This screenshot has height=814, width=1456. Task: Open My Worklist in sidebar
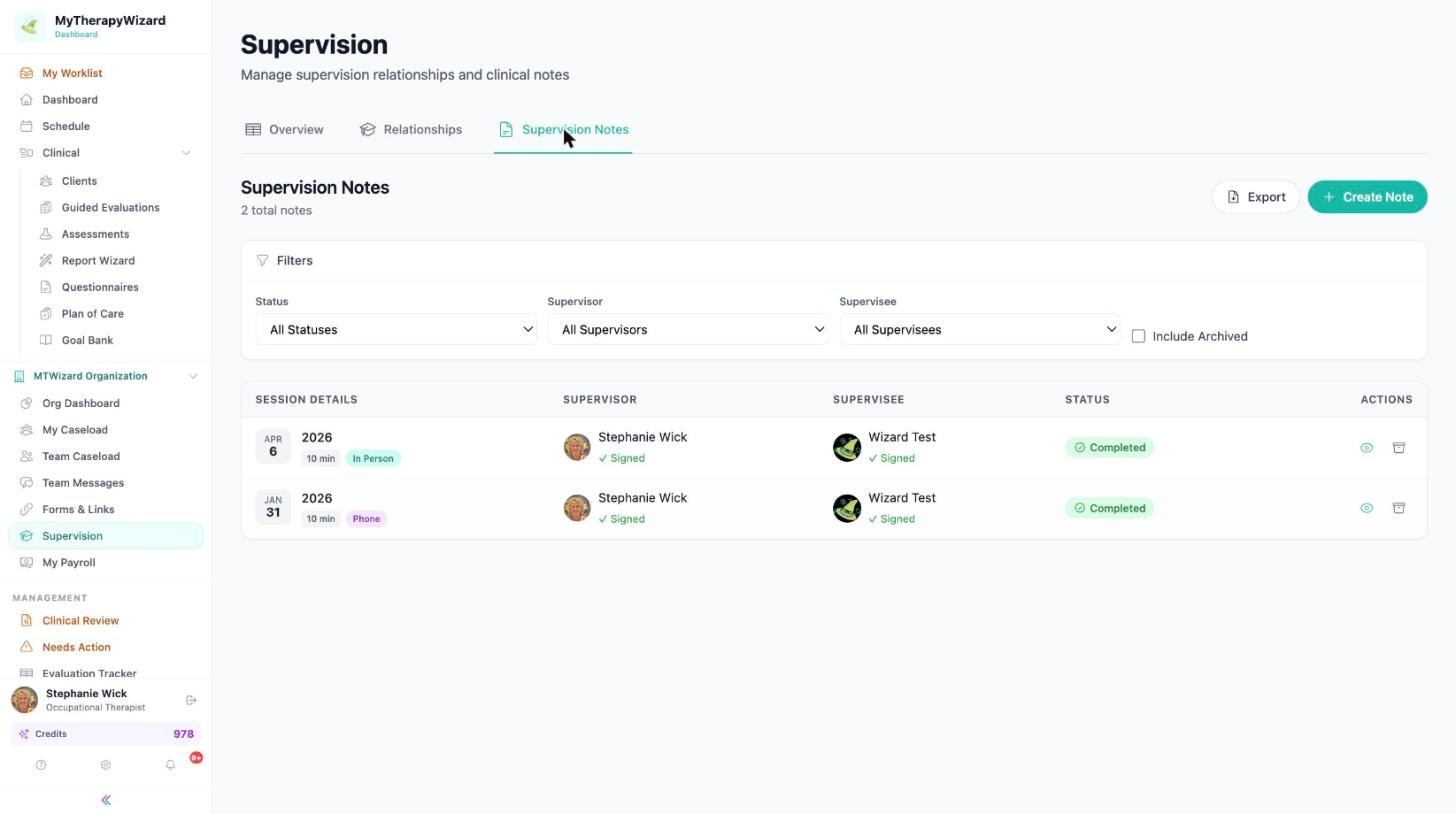click(72, 73)
